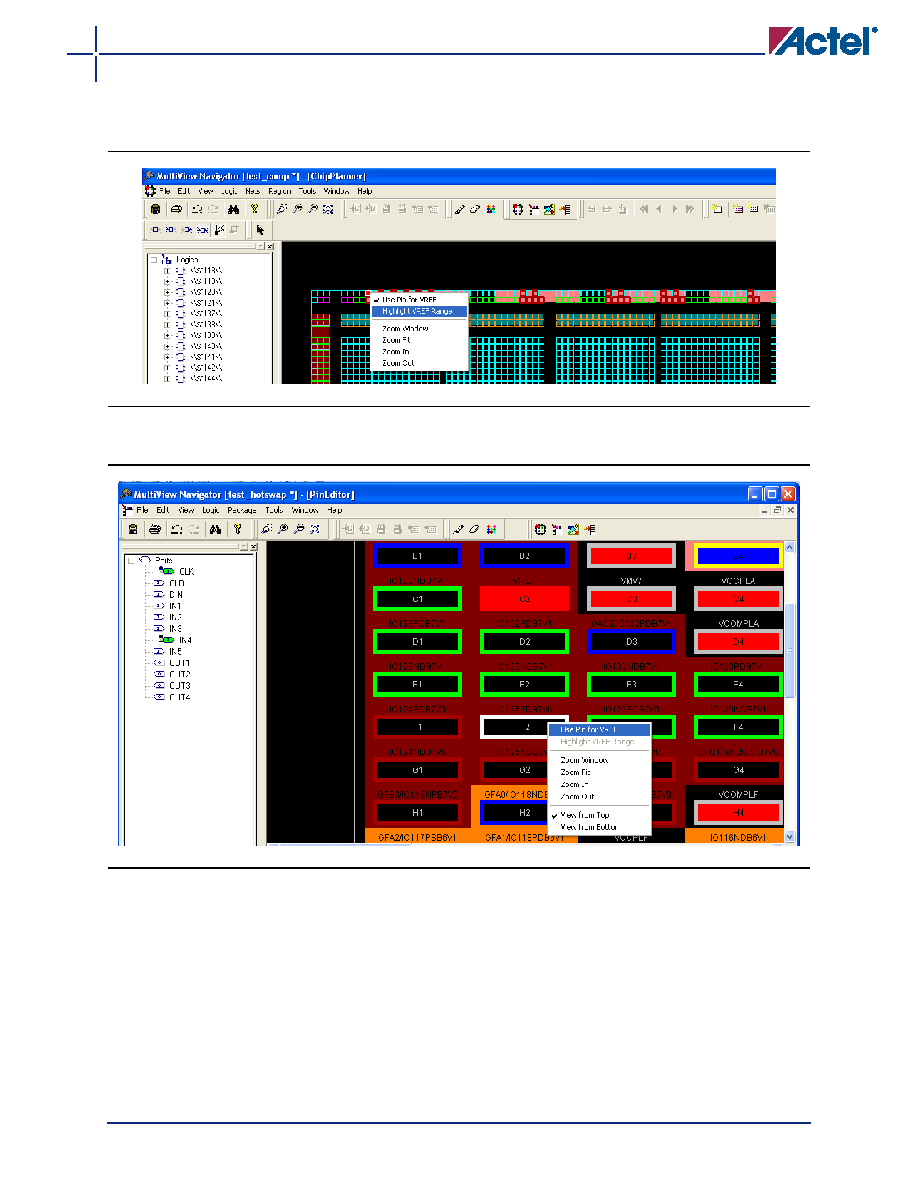The image size is (918, 1188).
Task: Toggle 'View from Top' in PinEditor context menu
Action: click(585, 815)
